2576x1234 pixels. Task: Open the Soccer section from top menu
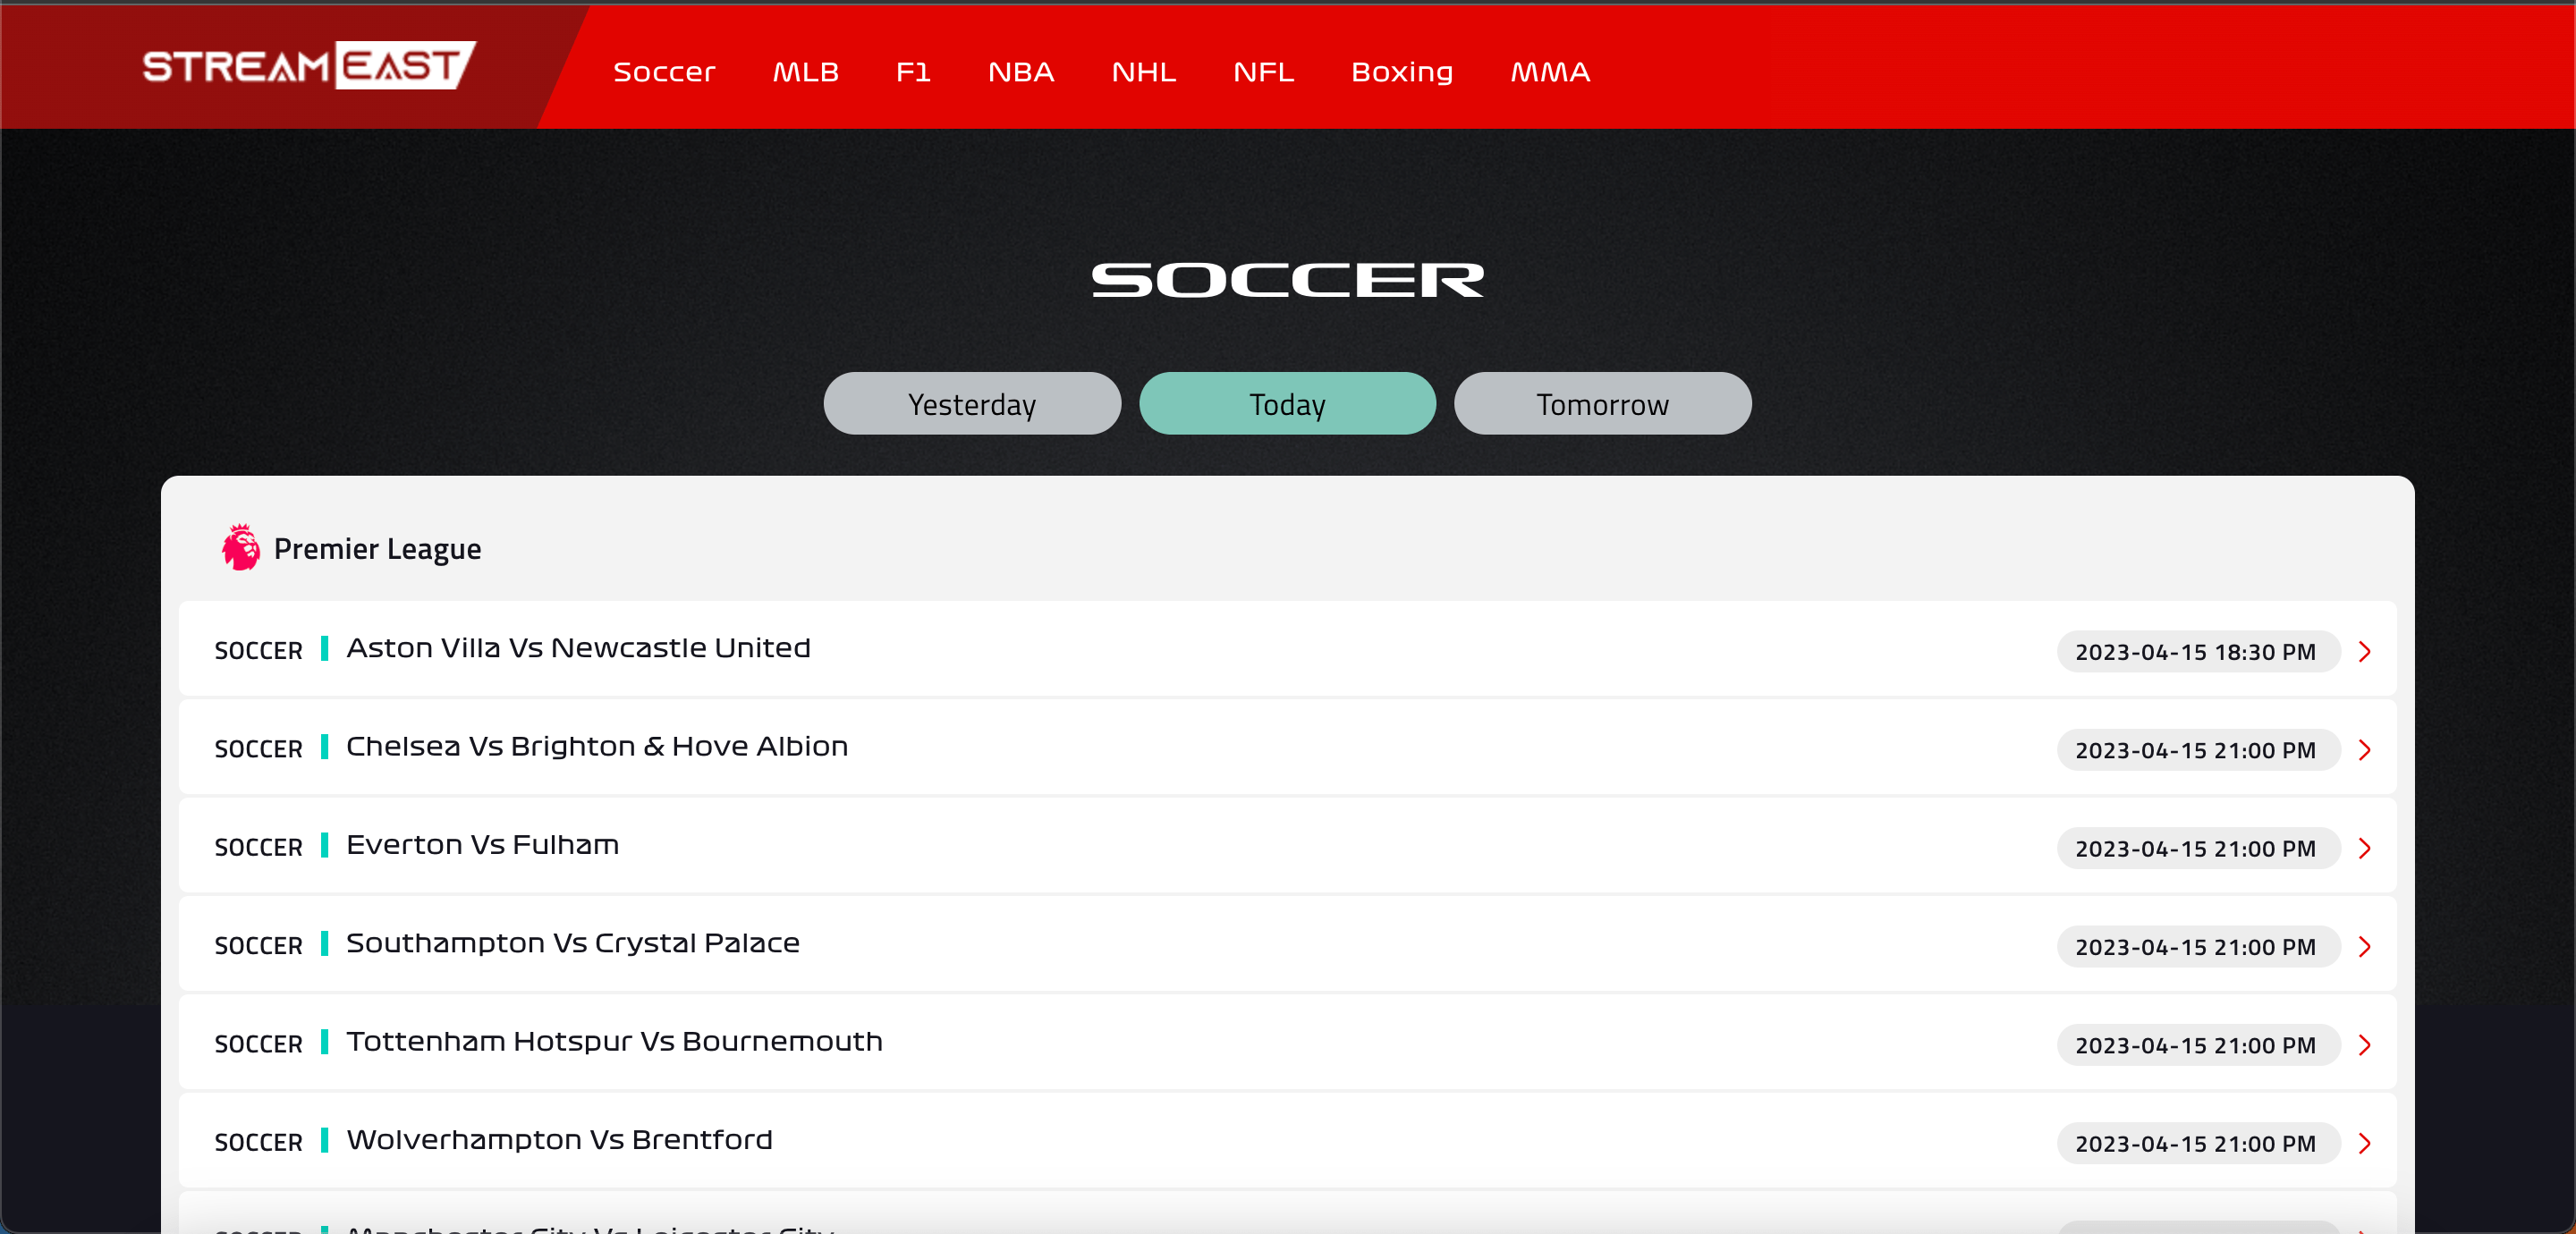tap(664, 71)
